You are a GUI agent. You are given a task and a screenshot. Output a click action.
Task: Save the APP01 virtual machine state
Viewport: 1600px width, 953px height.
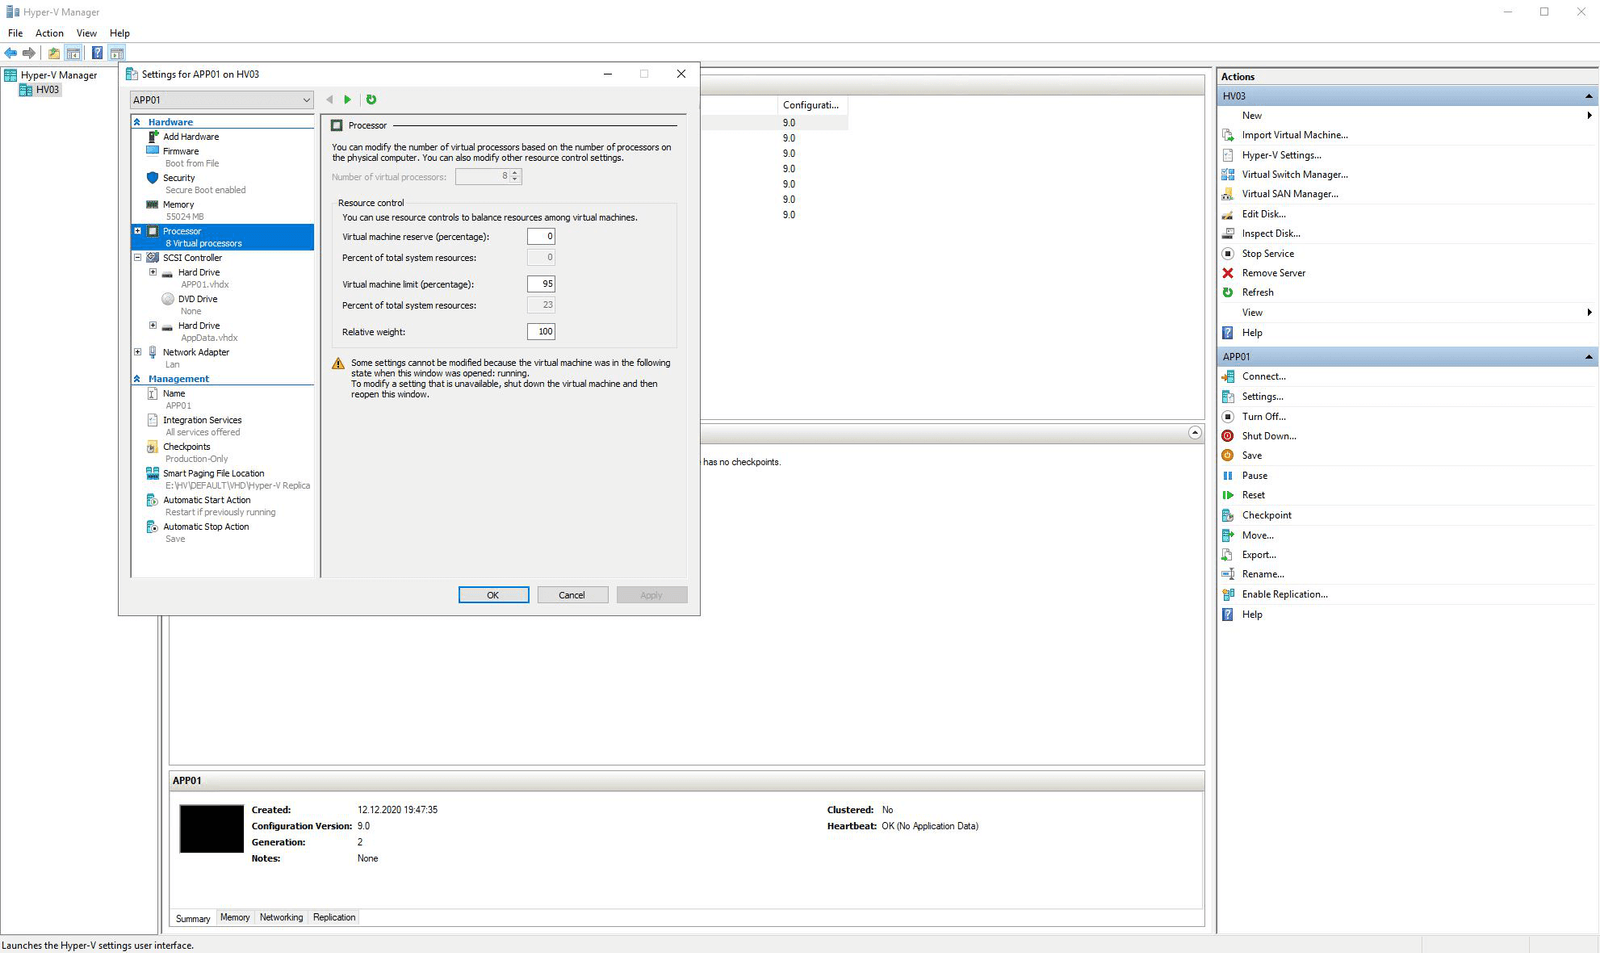[x=1252, y=455]
